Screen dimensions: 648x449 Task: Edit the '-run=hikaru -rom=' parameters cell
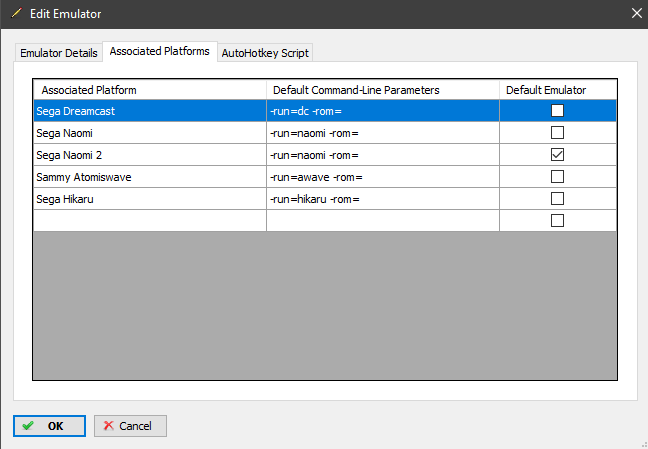coord(383,198)
